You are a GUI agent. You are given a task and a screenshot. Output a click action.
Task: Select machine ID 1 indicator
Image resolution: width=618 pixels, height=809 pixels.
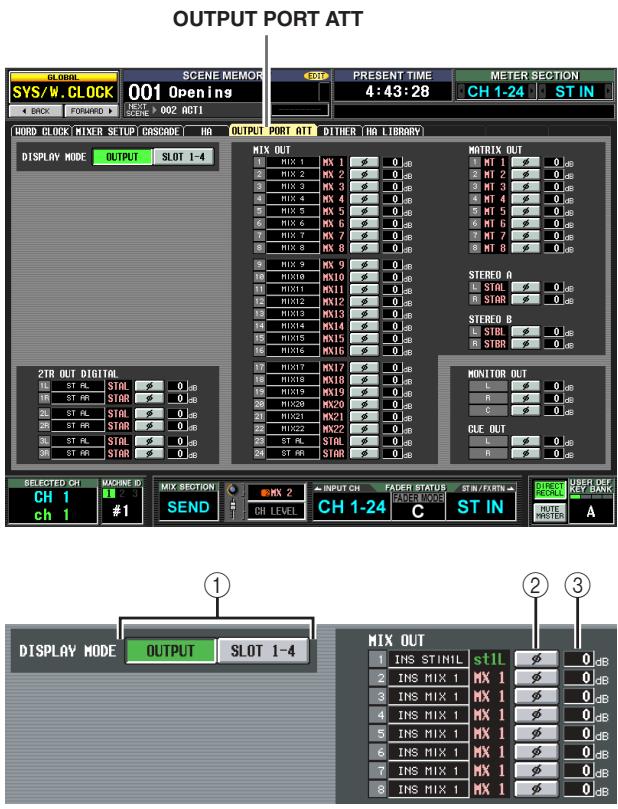[x=109, y=493]
